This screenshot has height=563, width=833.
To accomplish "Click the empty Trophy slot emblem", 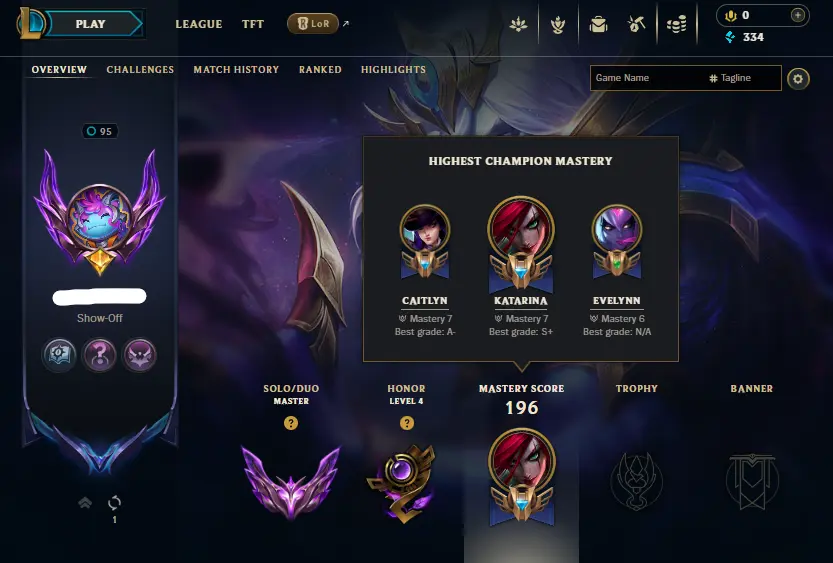I will pos(636,481).
